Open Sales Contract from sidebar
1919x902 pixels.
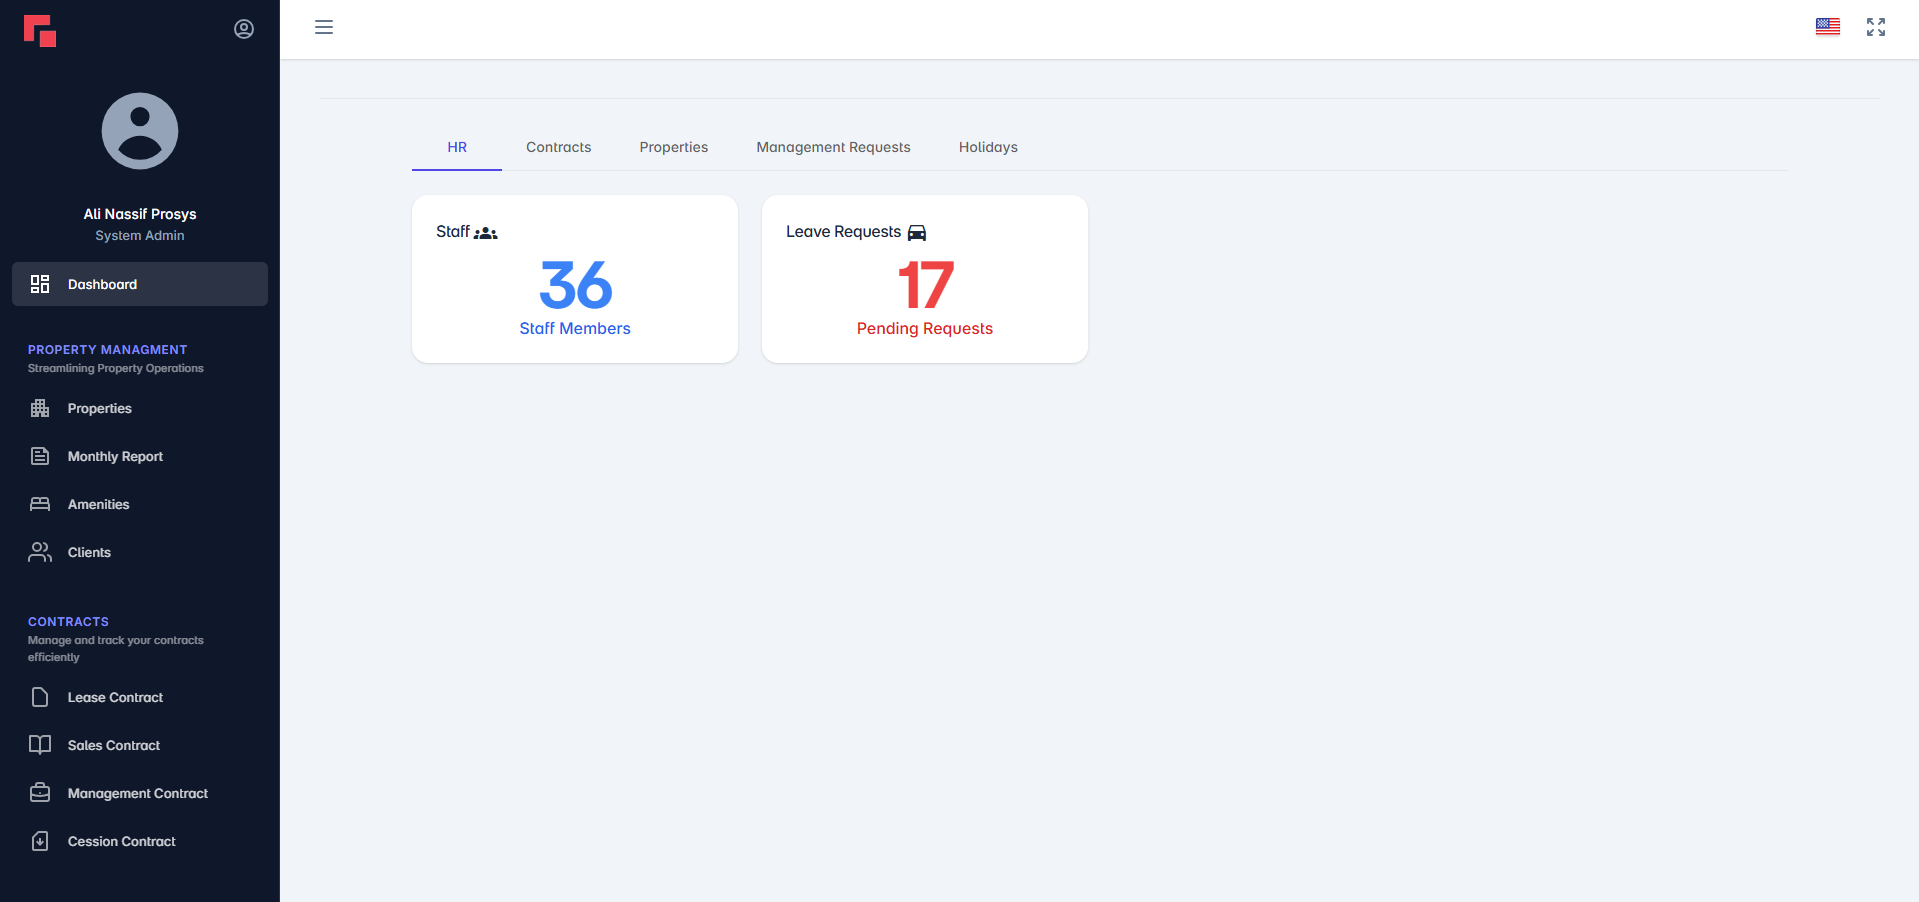click(114, 745)
